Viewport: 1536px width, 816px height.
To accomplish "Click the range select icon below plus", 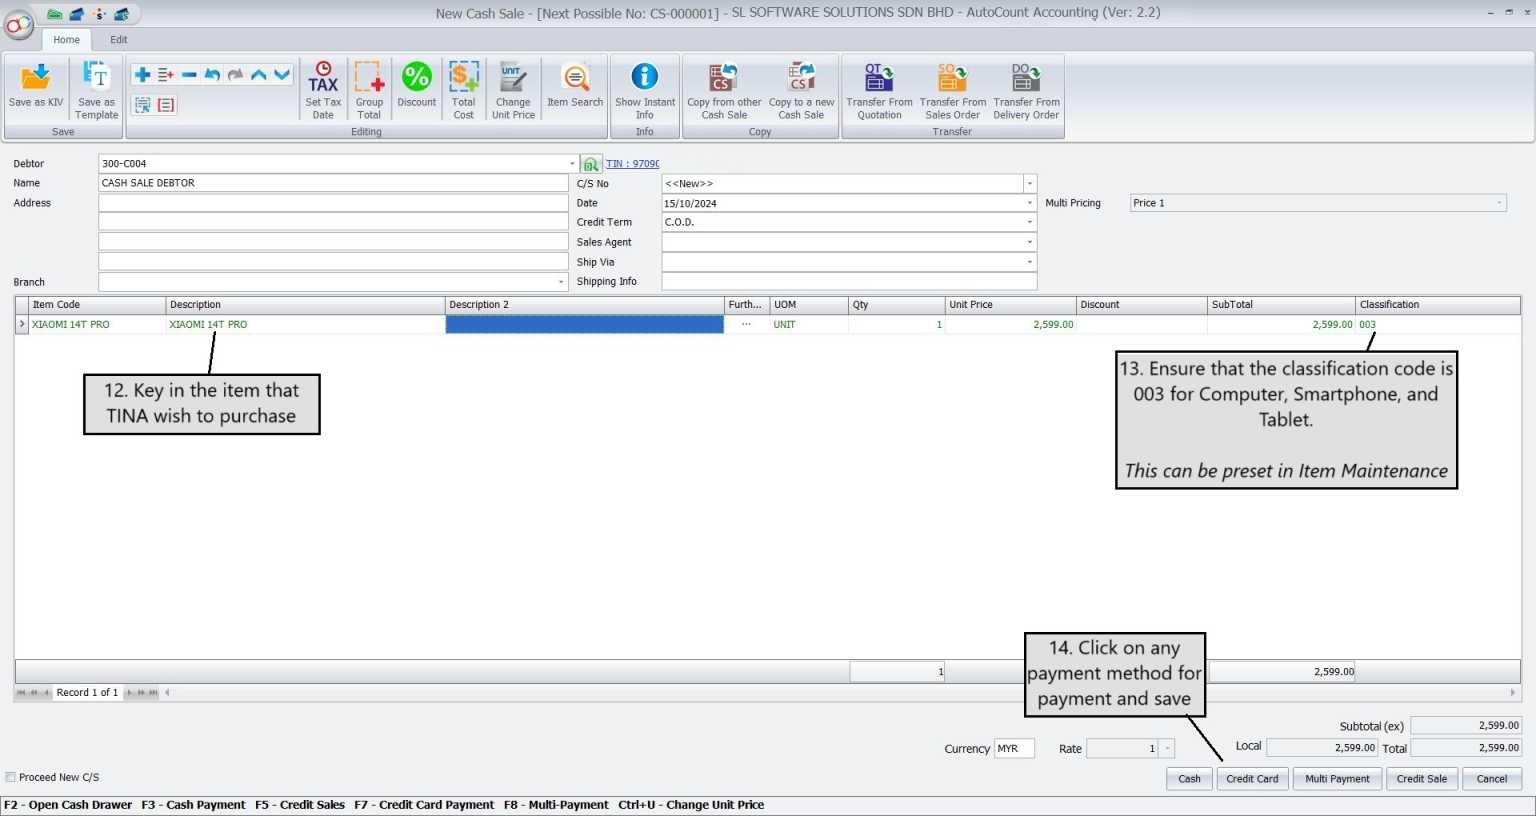I will 142,104.
